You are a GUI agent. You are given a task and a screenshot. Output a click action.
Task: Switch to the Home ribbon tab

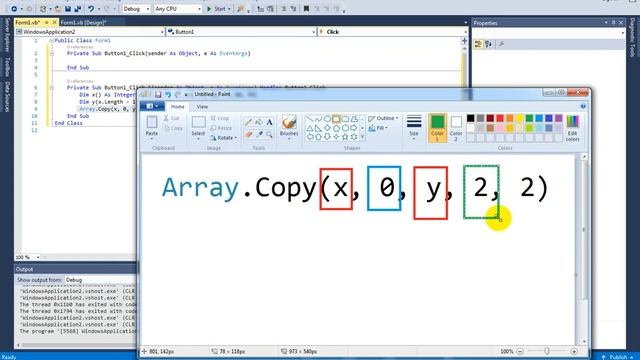pos(177,107)
